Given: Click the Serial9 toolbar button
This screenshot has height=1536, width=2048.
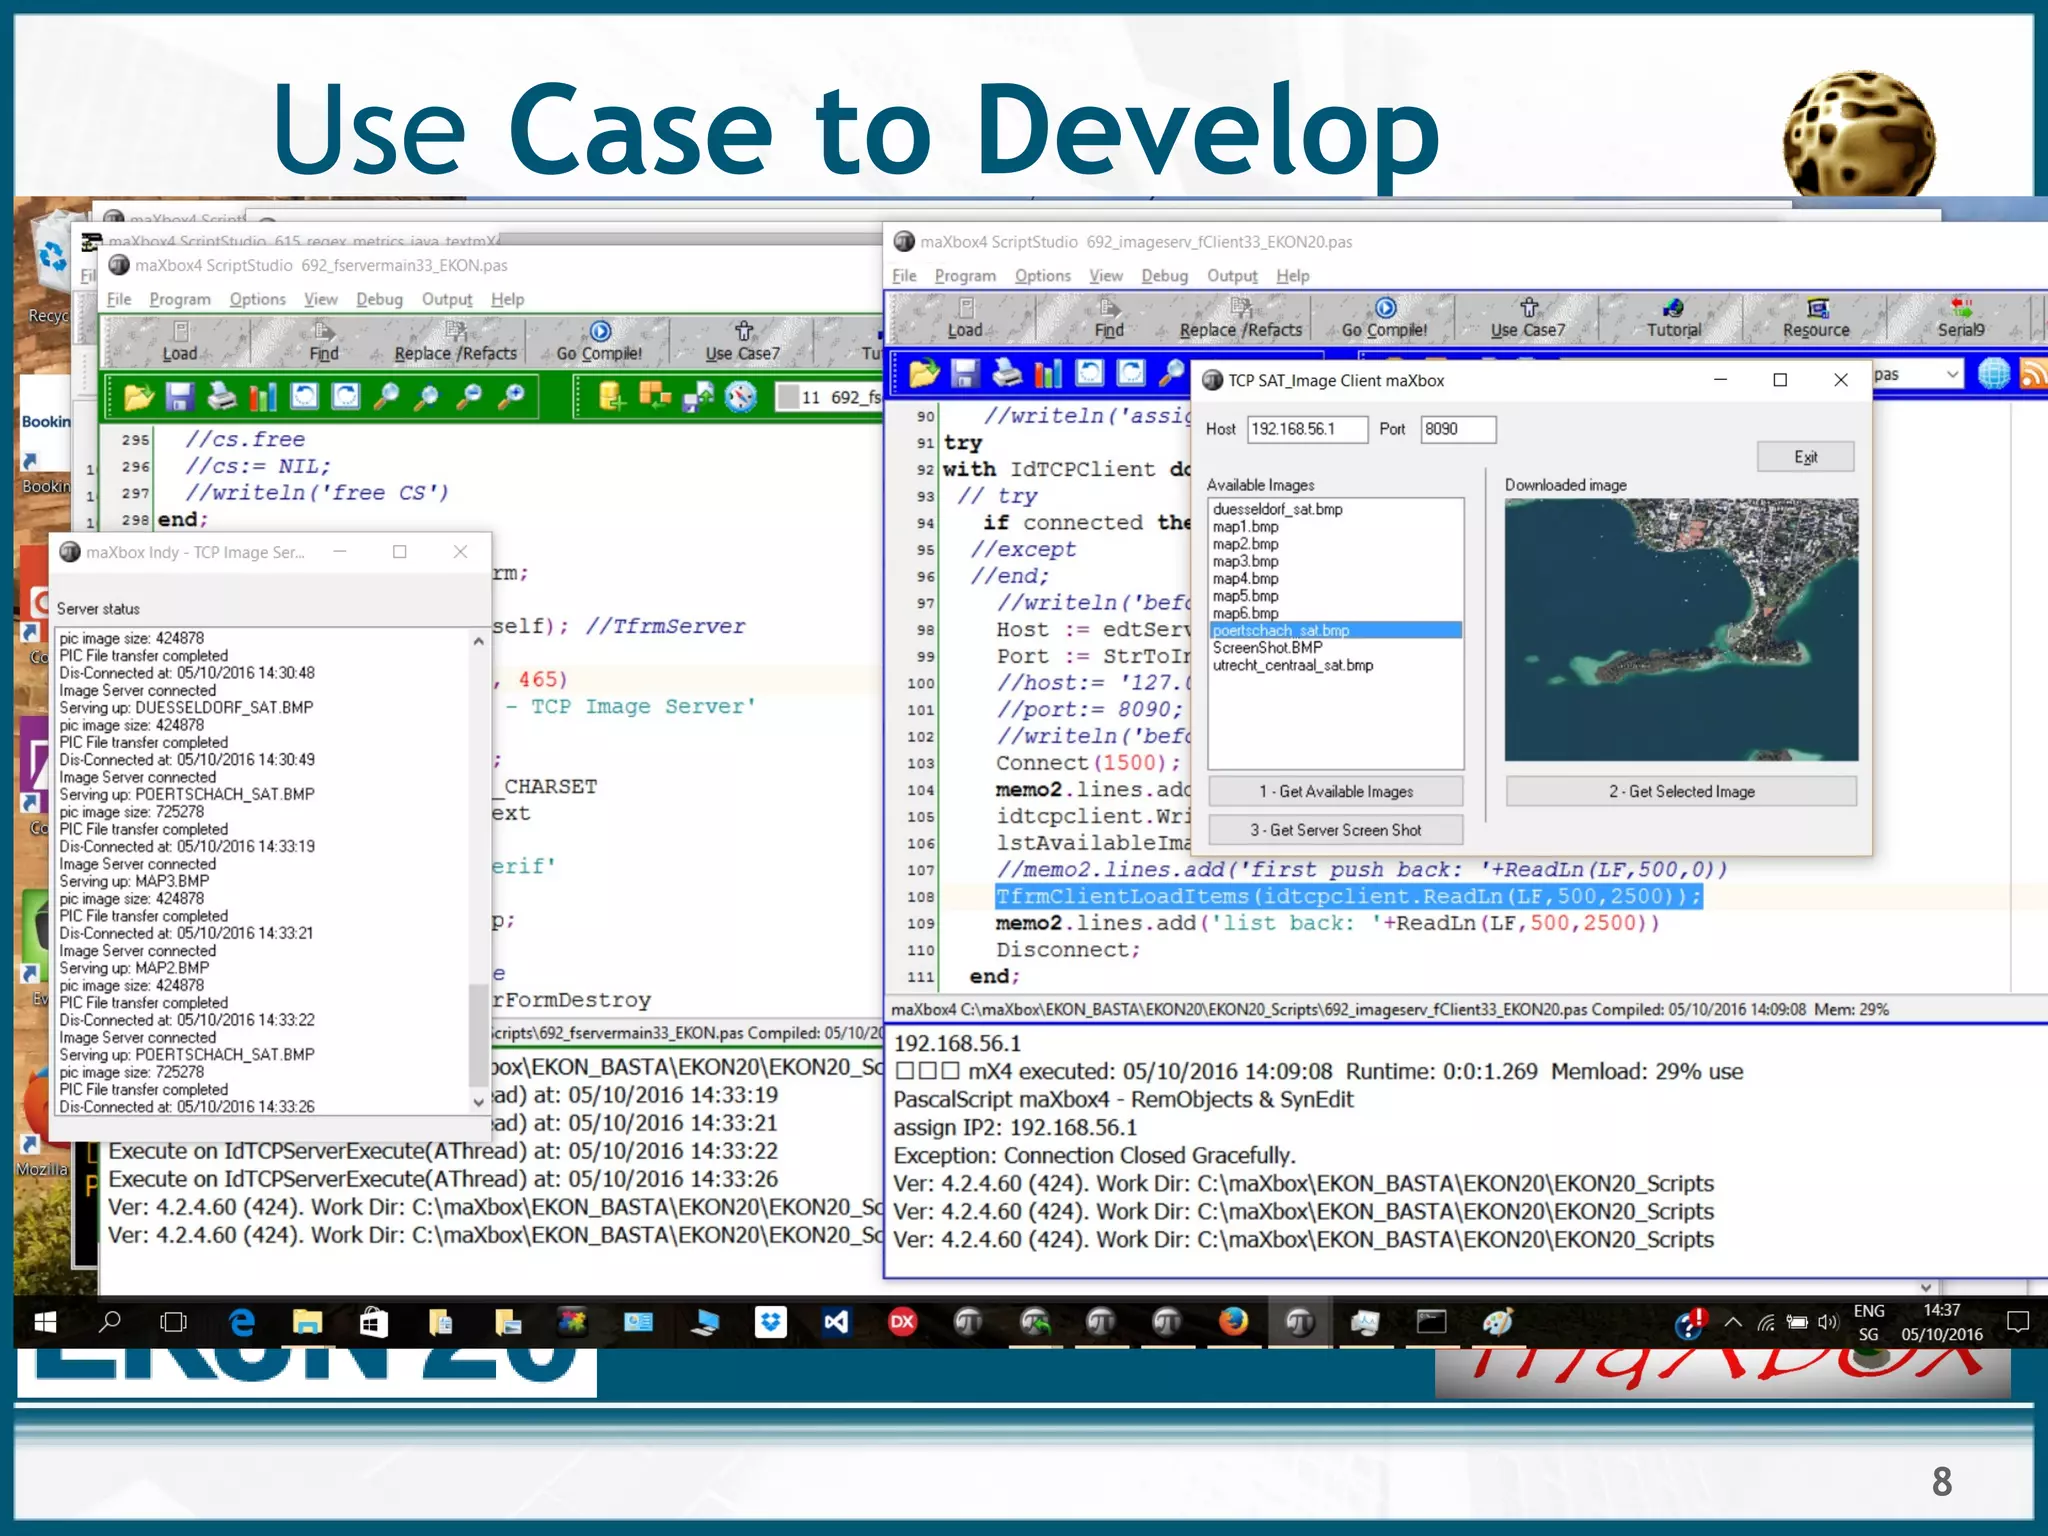Looking at the screenshot, I should [1961, 318].
